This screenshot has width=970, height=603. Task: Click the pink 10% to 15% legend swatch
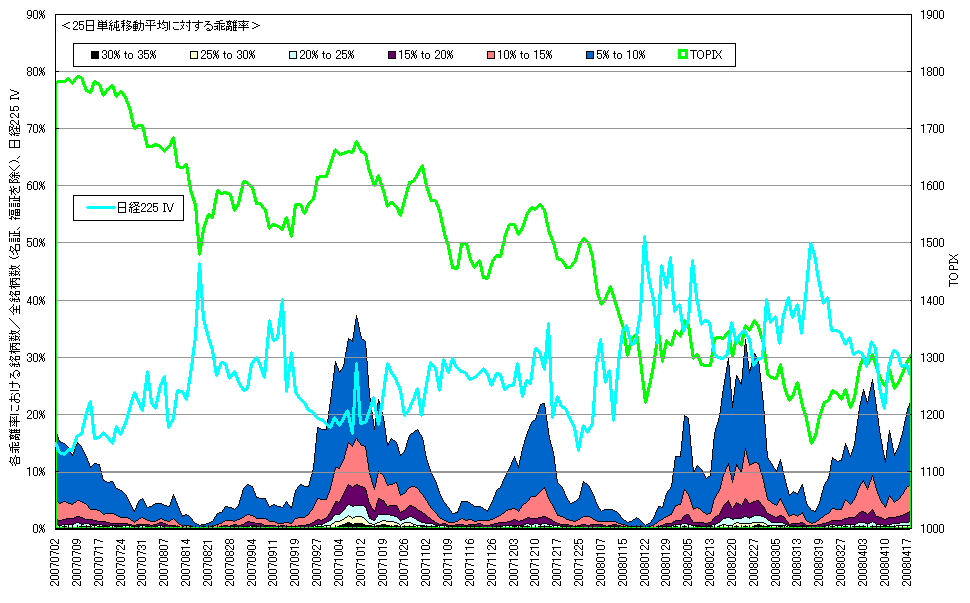click(491, 55)
